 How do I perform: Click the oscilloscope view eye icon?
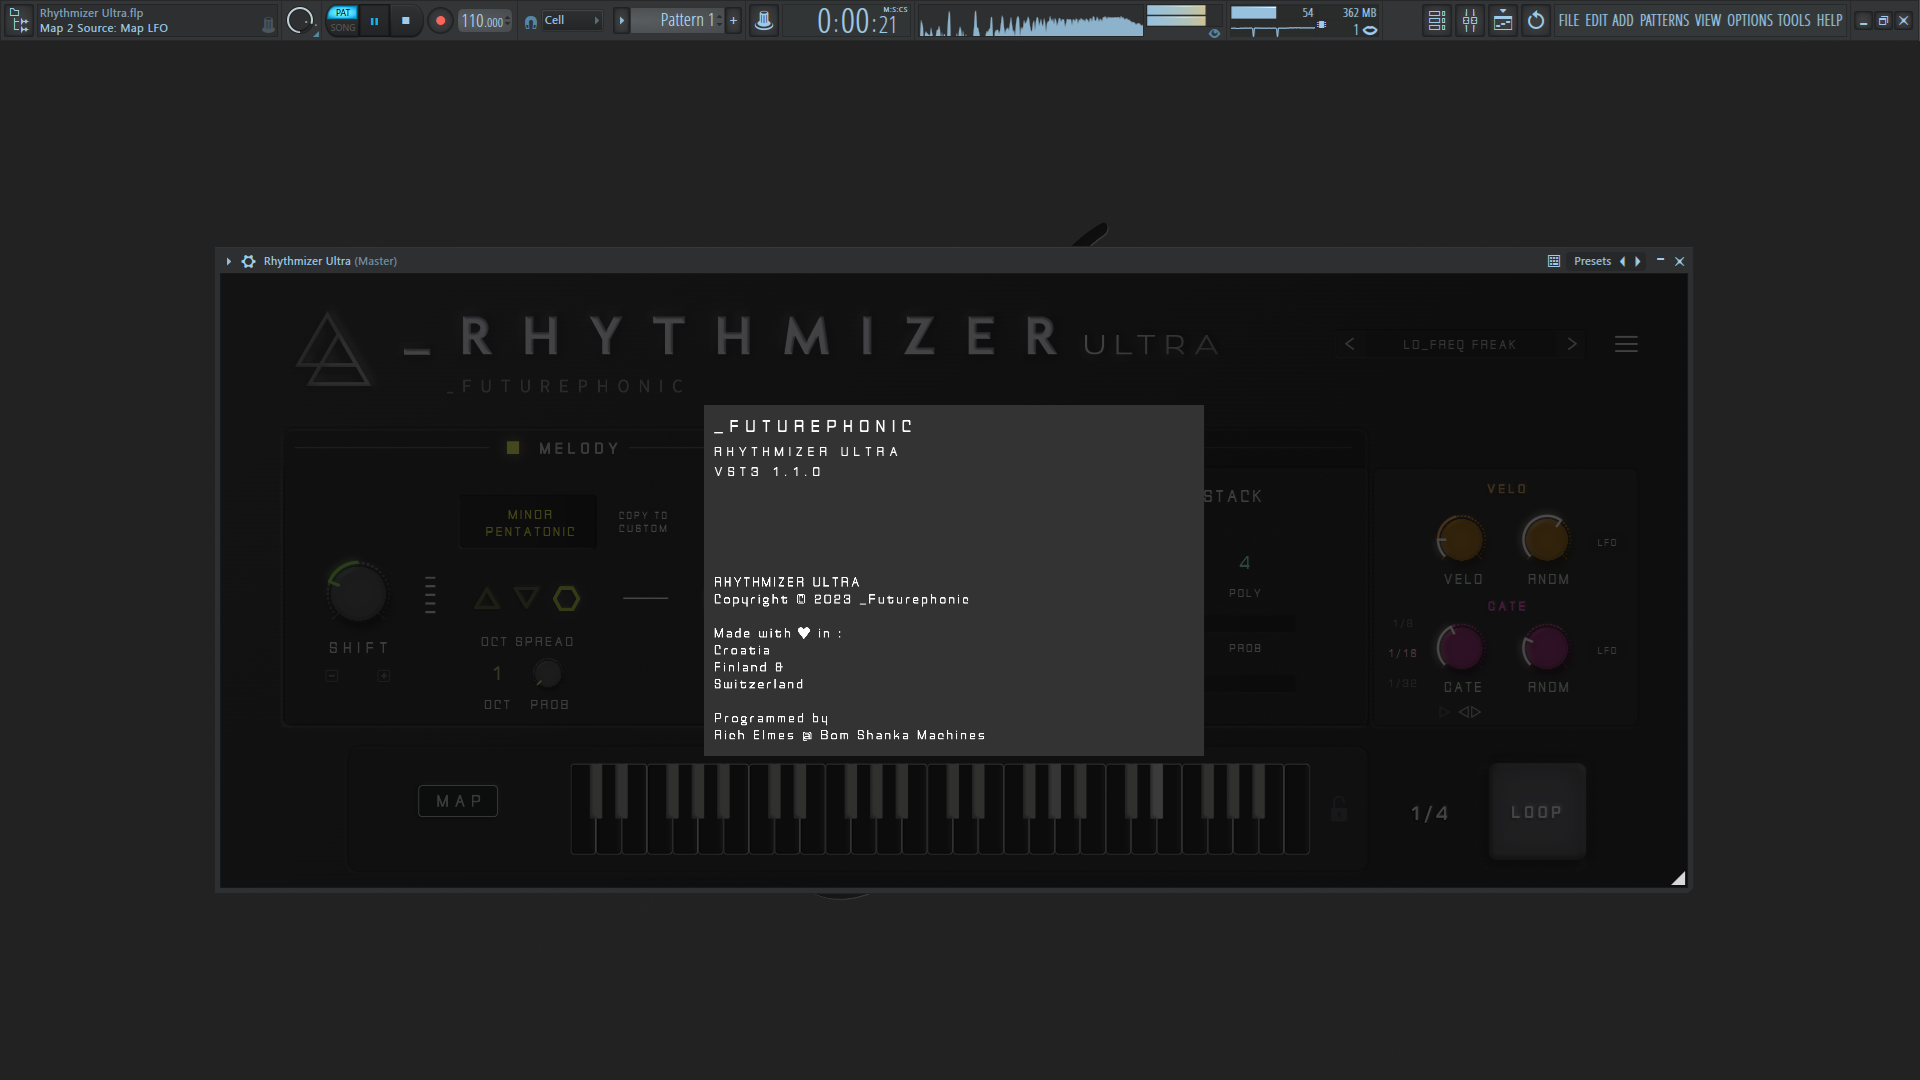tap(1214, 33)
